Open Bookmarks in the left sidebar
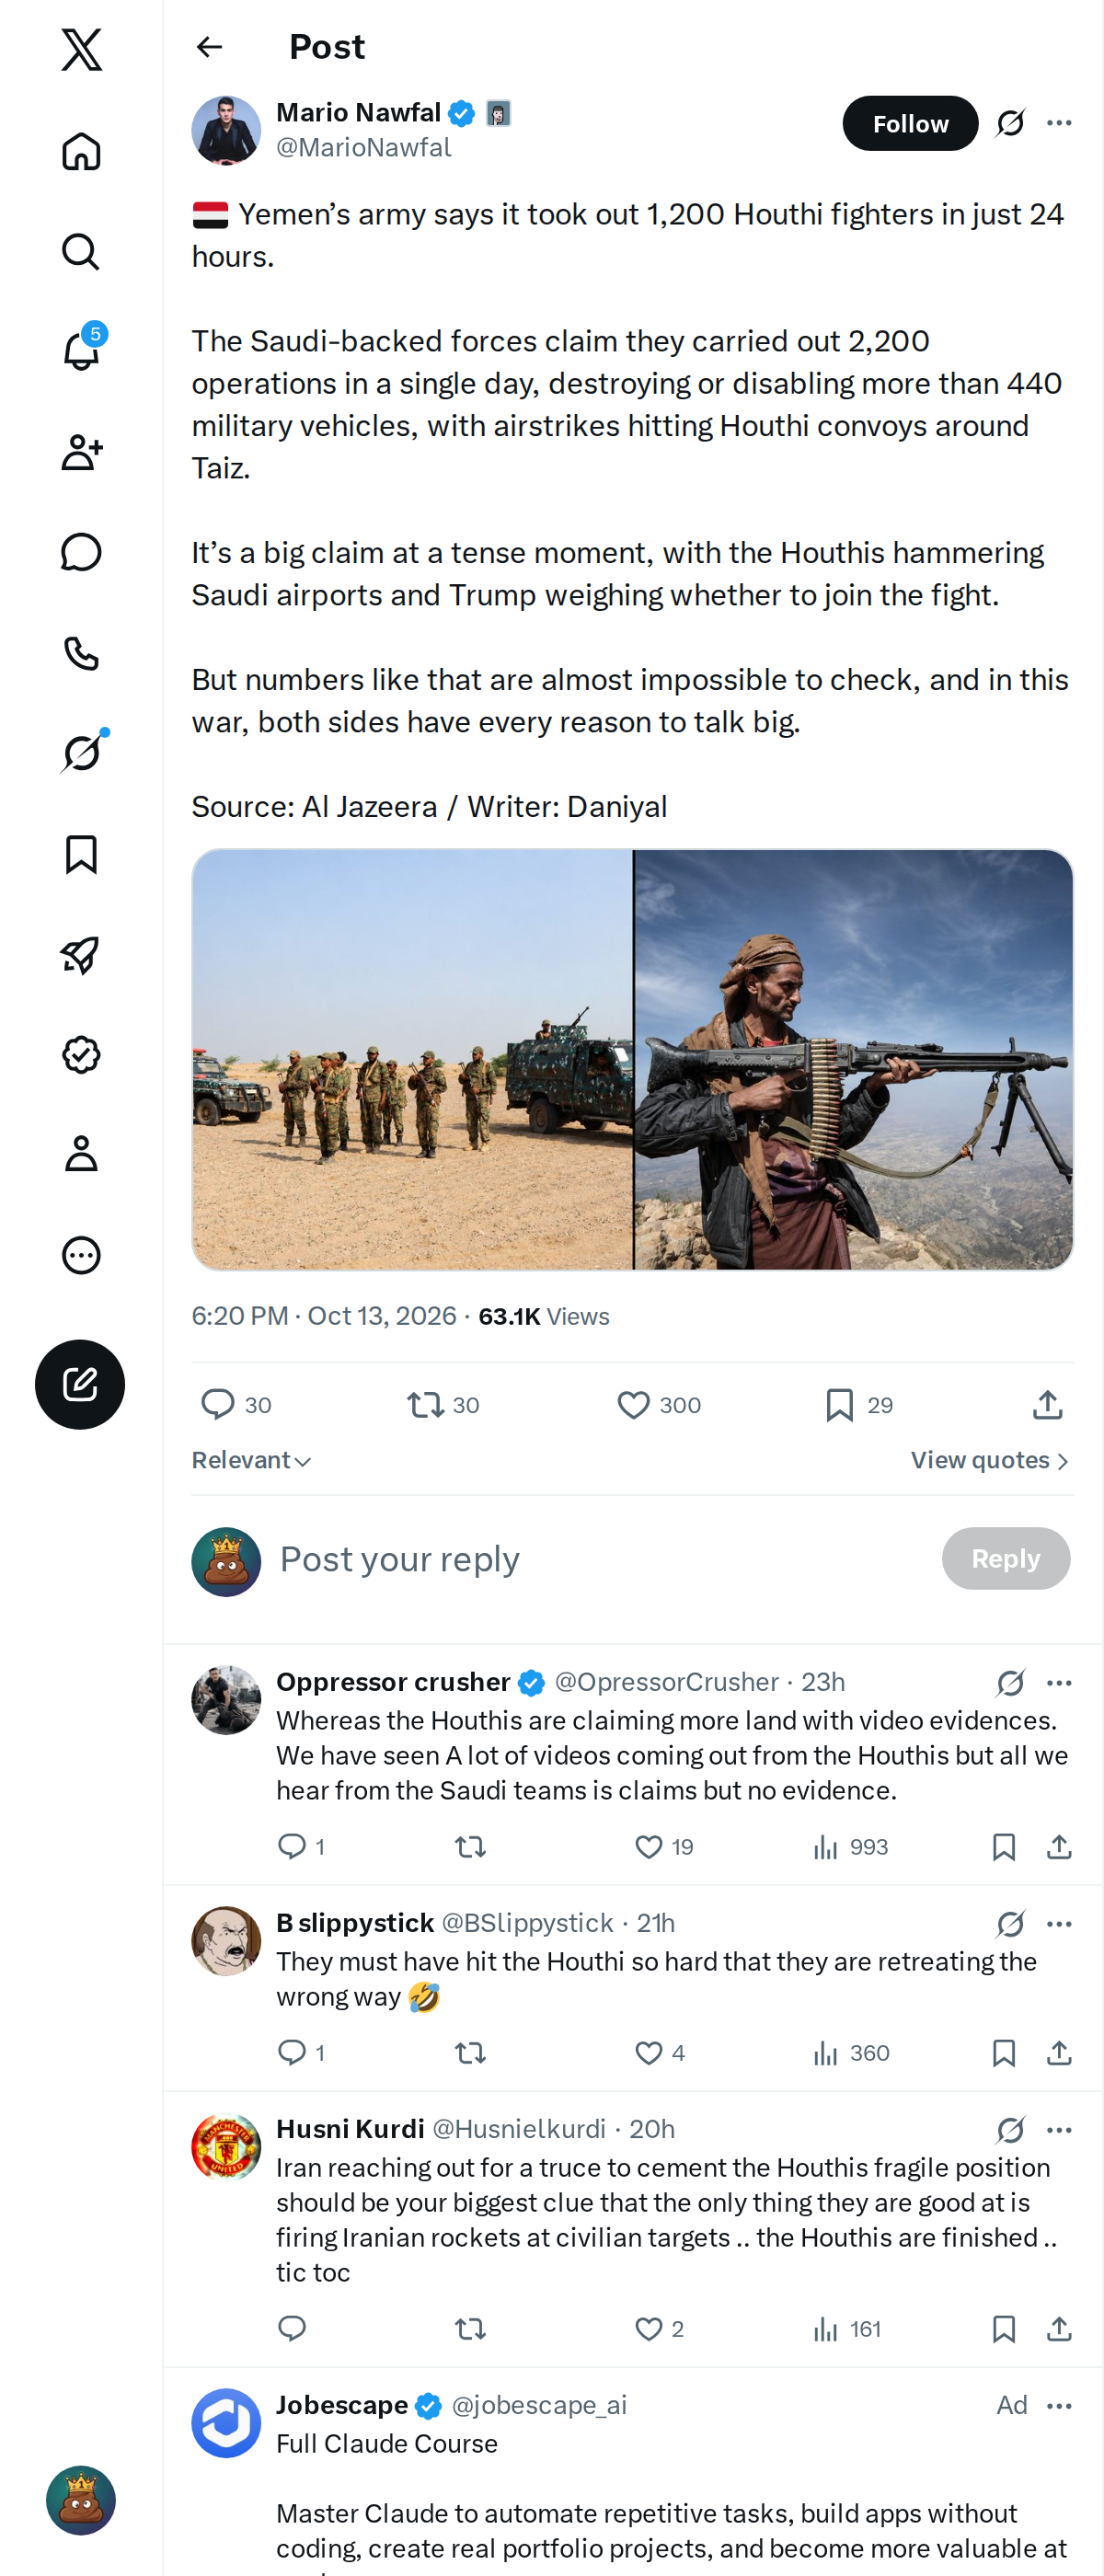Screen dimensions: 1104x2576 click(x=81, y=855)
